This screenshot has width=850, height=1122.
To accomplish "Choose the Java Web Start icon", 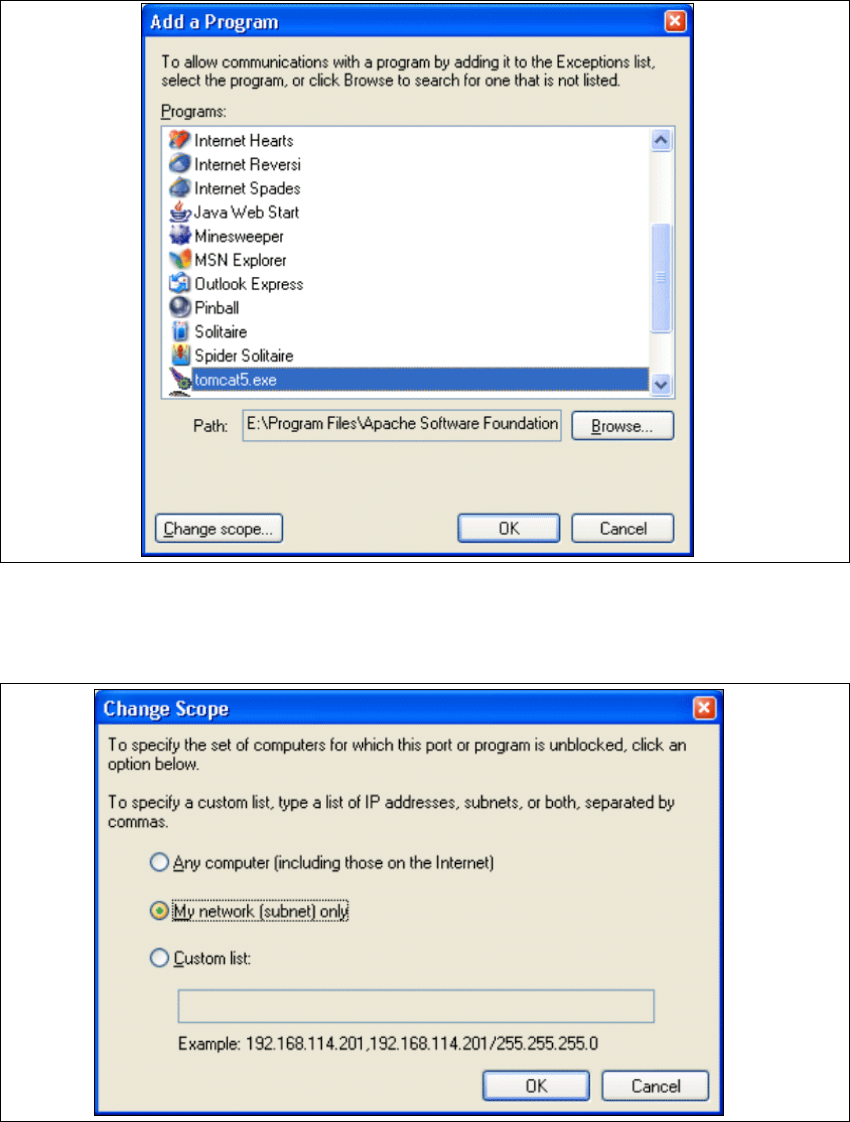I will click(180, 212).
